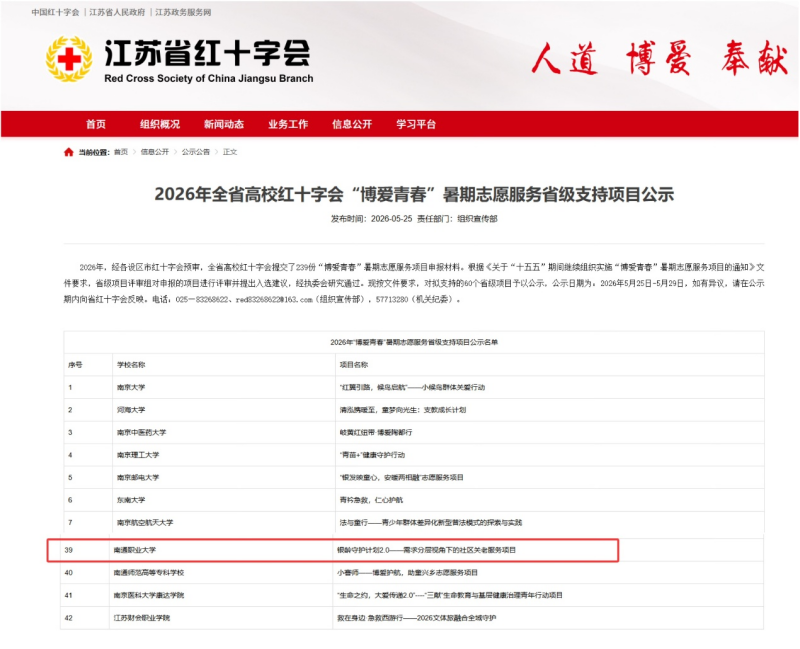800x649 pixels.
Task: Click the 江苏省红十字会 site title
Action: (x=207, y=53)
